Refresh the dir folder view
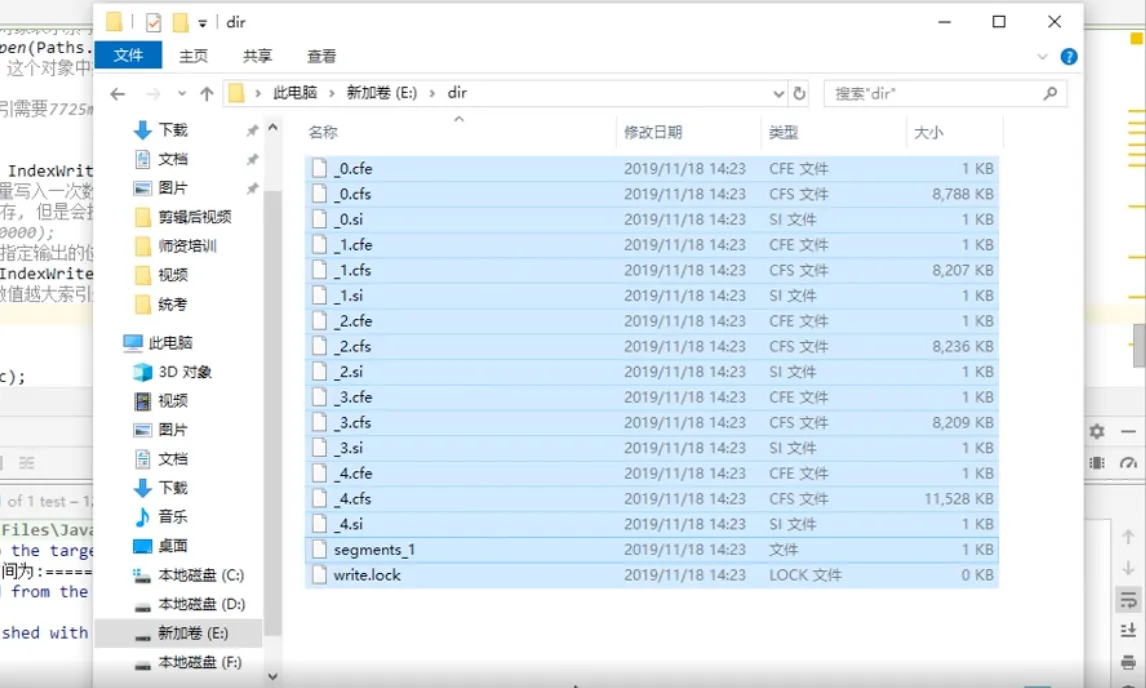The height and width of the screenshot is (688, 1146). 800,94
